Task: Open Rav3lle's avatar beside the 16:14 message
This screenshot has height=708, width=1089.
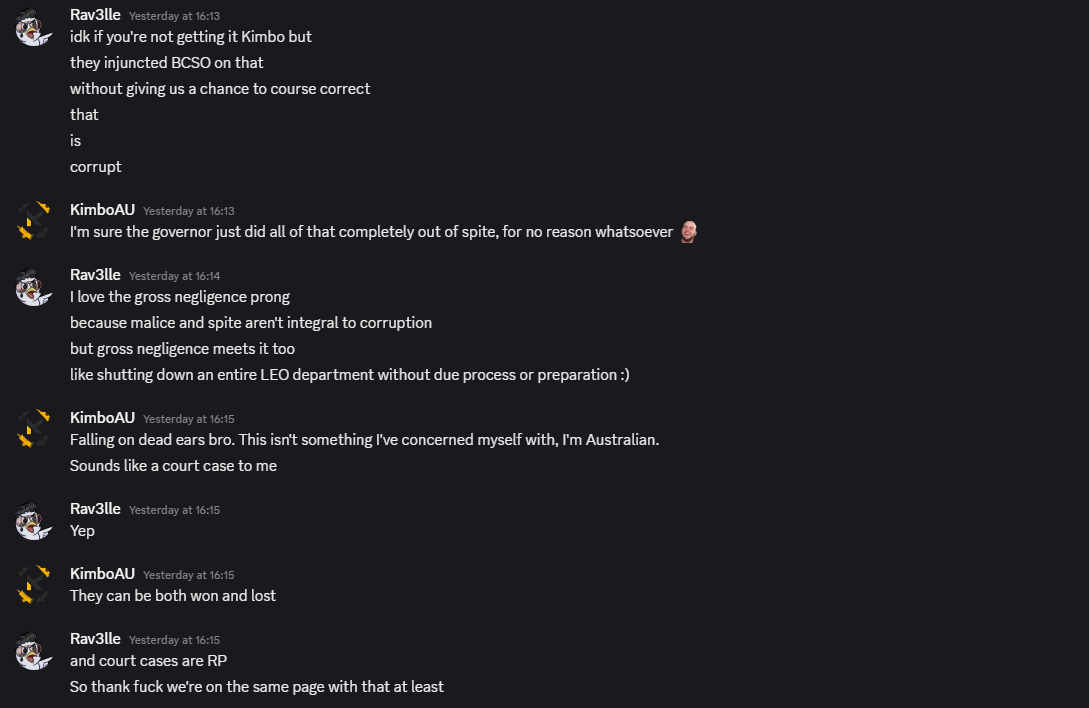Action: [x=33, y=286]
